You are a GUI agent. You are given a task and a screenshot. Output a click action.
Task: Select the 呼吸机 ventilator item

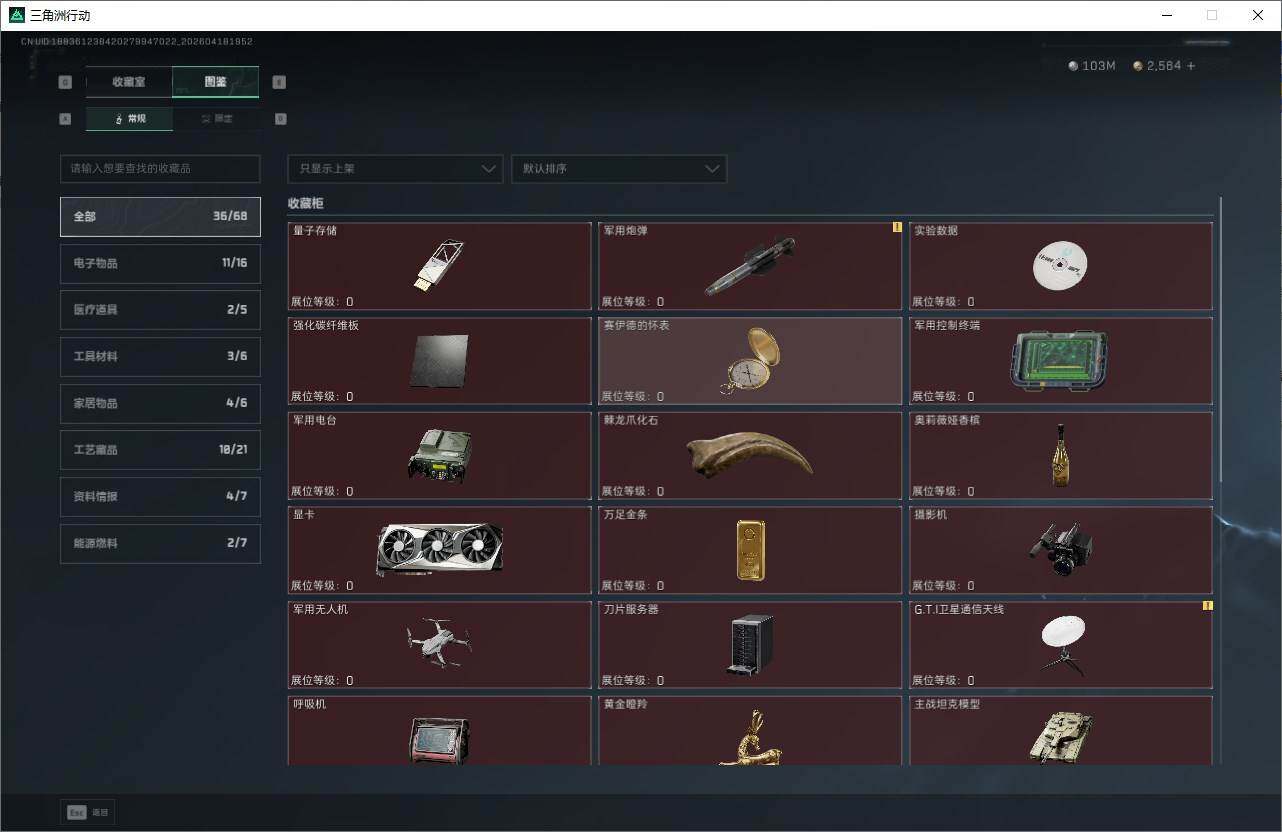[x=439, y=731]
